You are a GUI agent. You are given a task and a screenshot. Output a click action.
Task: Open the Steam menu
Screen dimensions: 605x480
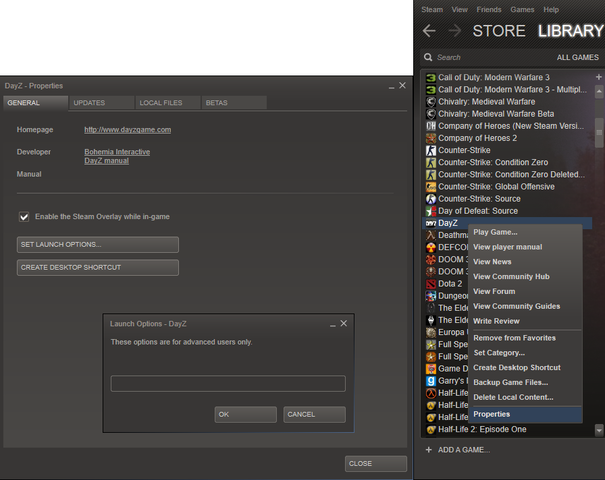point(432,10)
